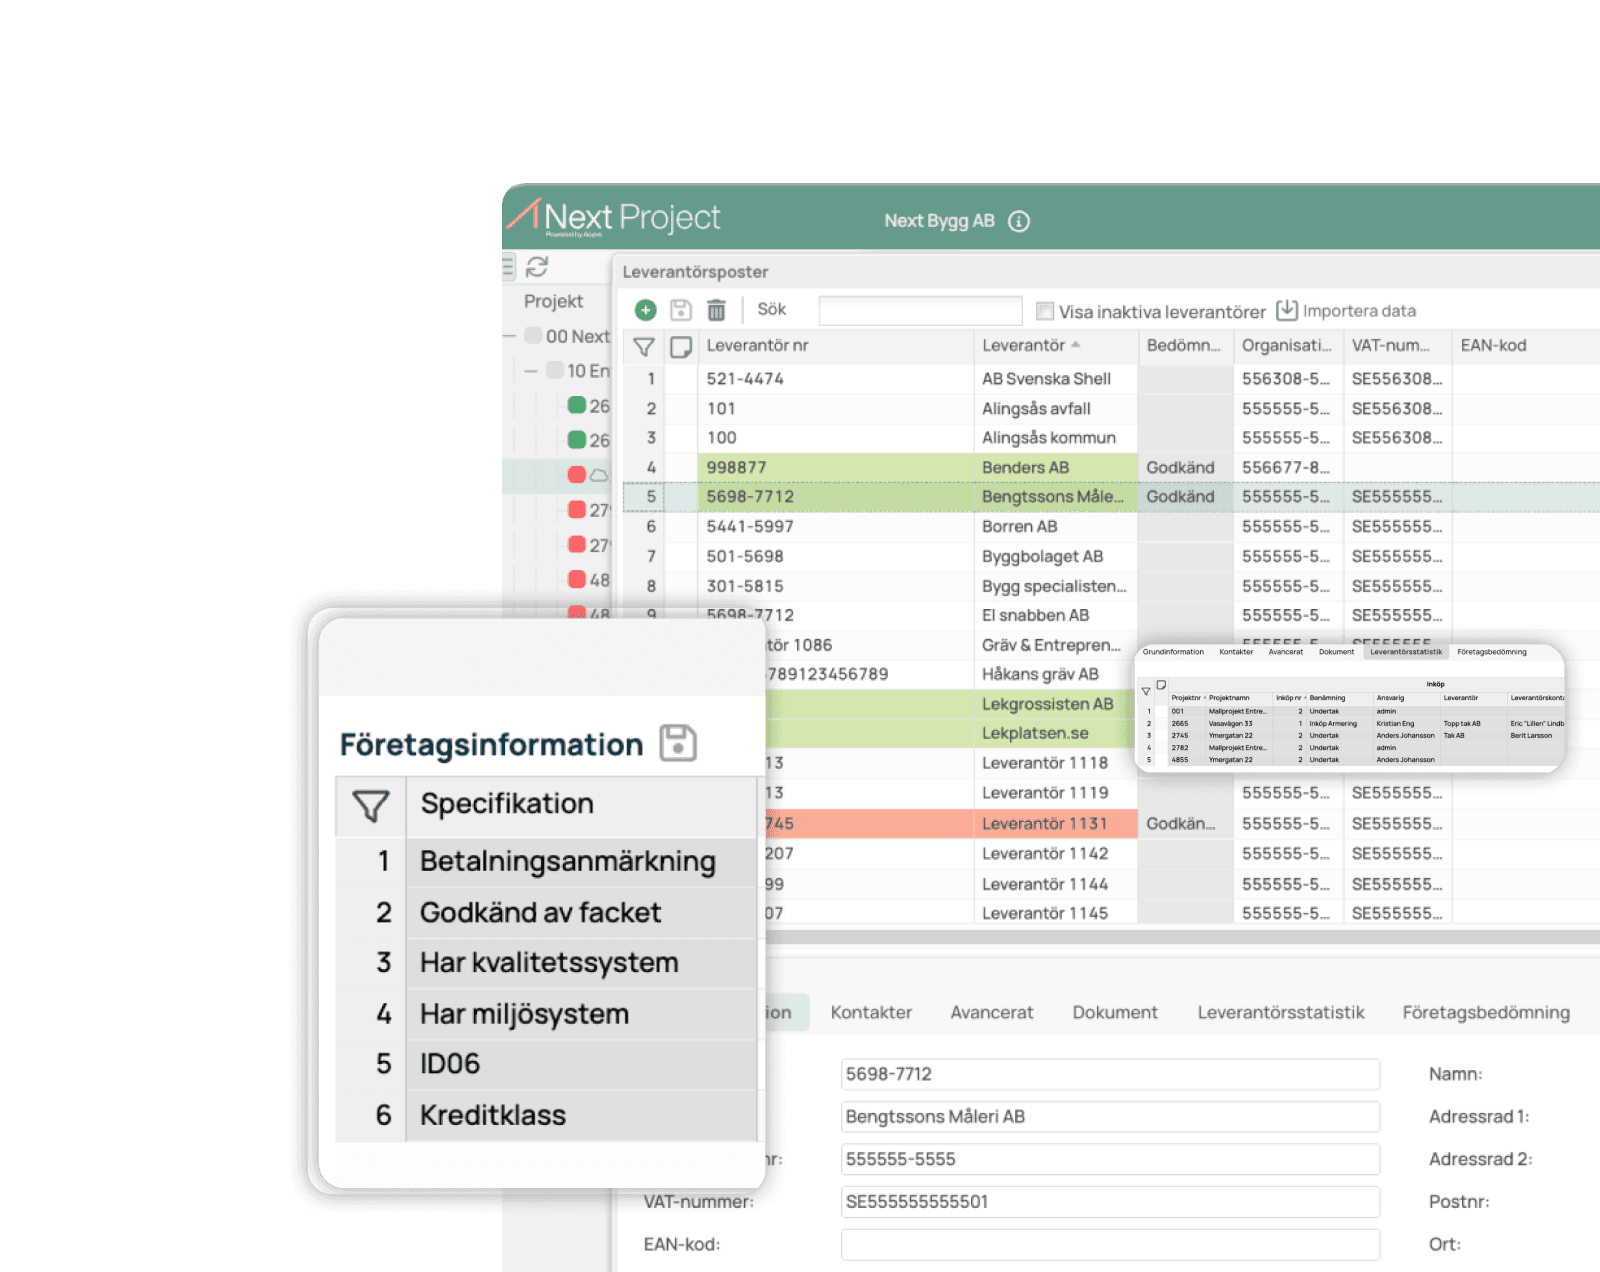Select the Lekgrossisten AB cell
Screen dimensions: 1600x1272
click(1056, 704)
